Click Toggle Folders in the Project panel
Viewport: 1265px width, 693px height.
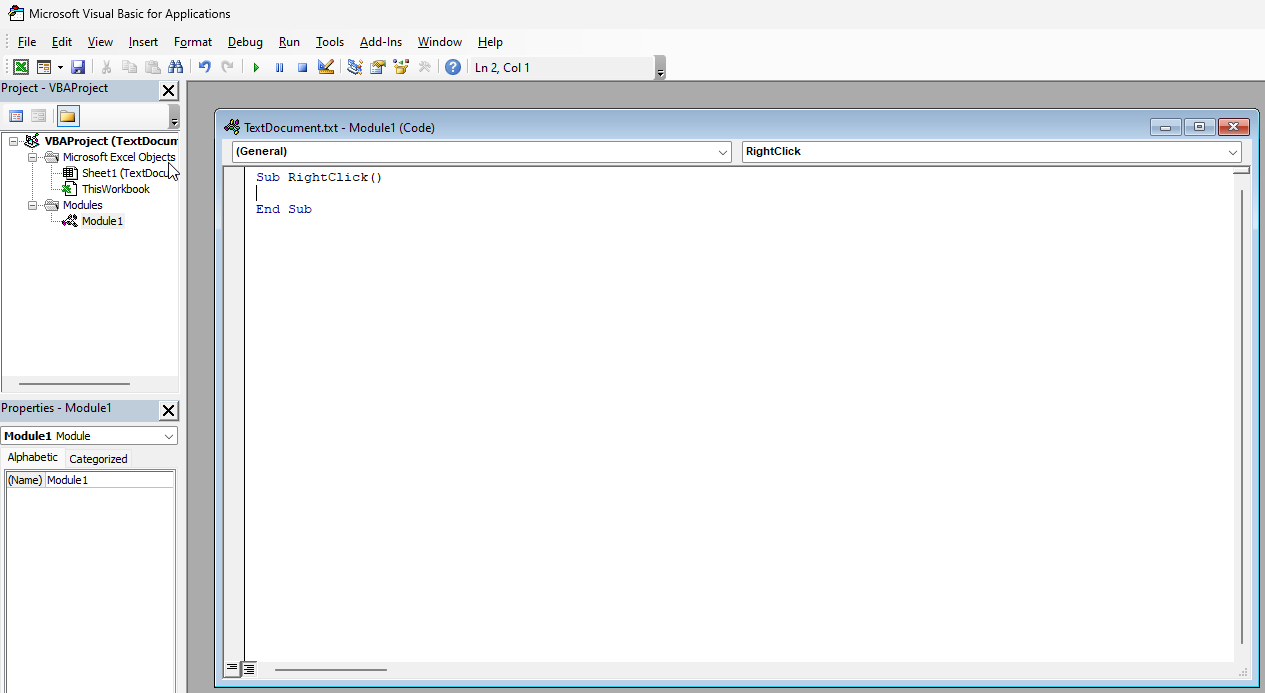click(x=67, y=116)
